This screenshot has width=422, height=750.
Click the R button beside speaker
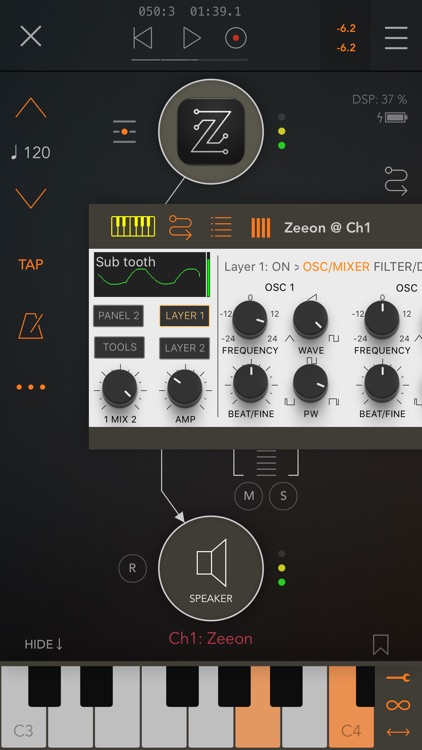133,568
